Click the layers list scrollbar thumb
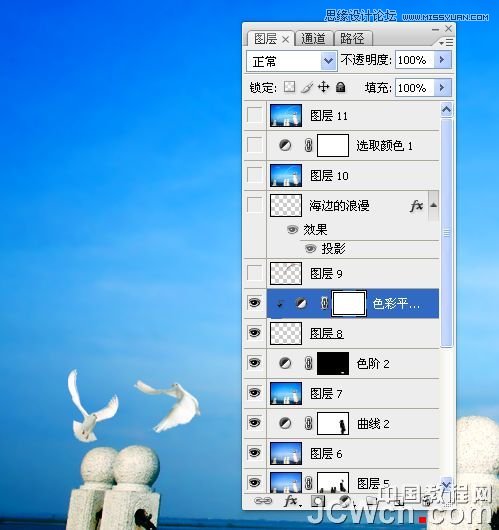 coord(446,233)
